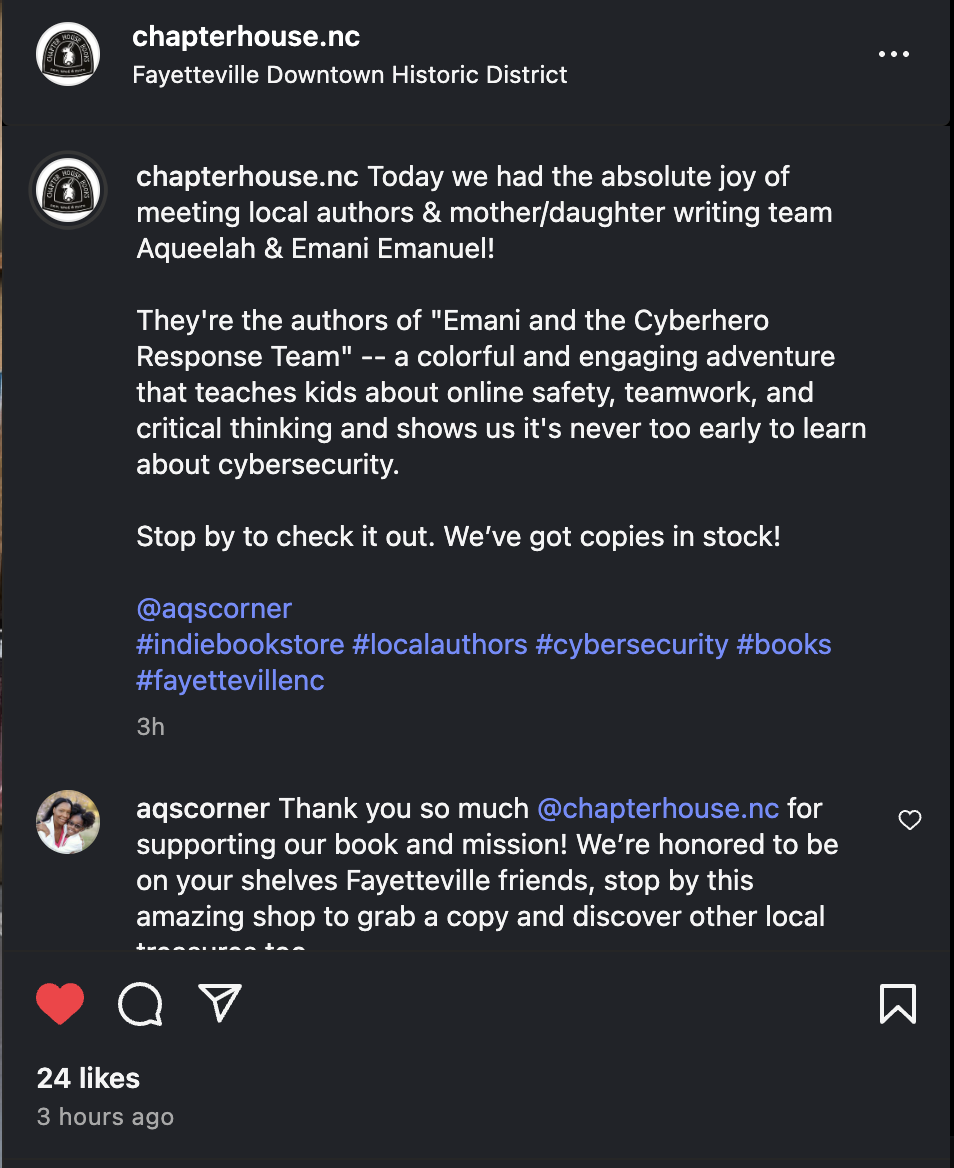Open chapterhouse.nc header profile picture
Image resolution: width=954 pixels, height=1168 pixels.
point(68,54)
